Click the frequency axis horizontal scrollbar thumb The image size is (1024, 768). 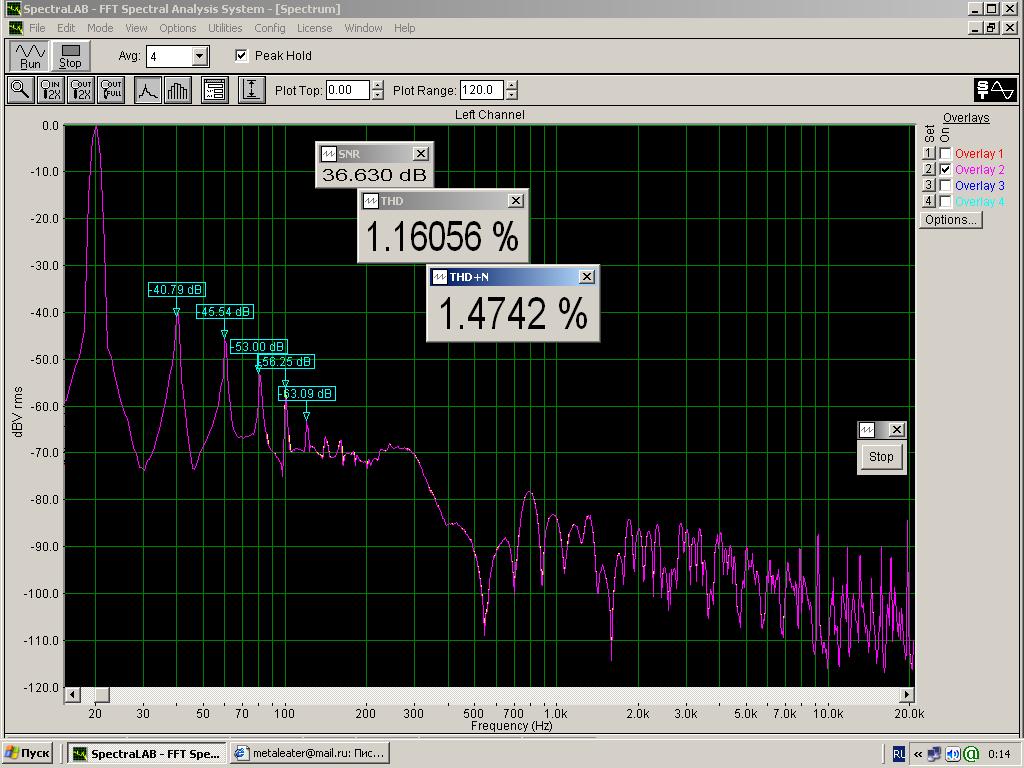101,695
